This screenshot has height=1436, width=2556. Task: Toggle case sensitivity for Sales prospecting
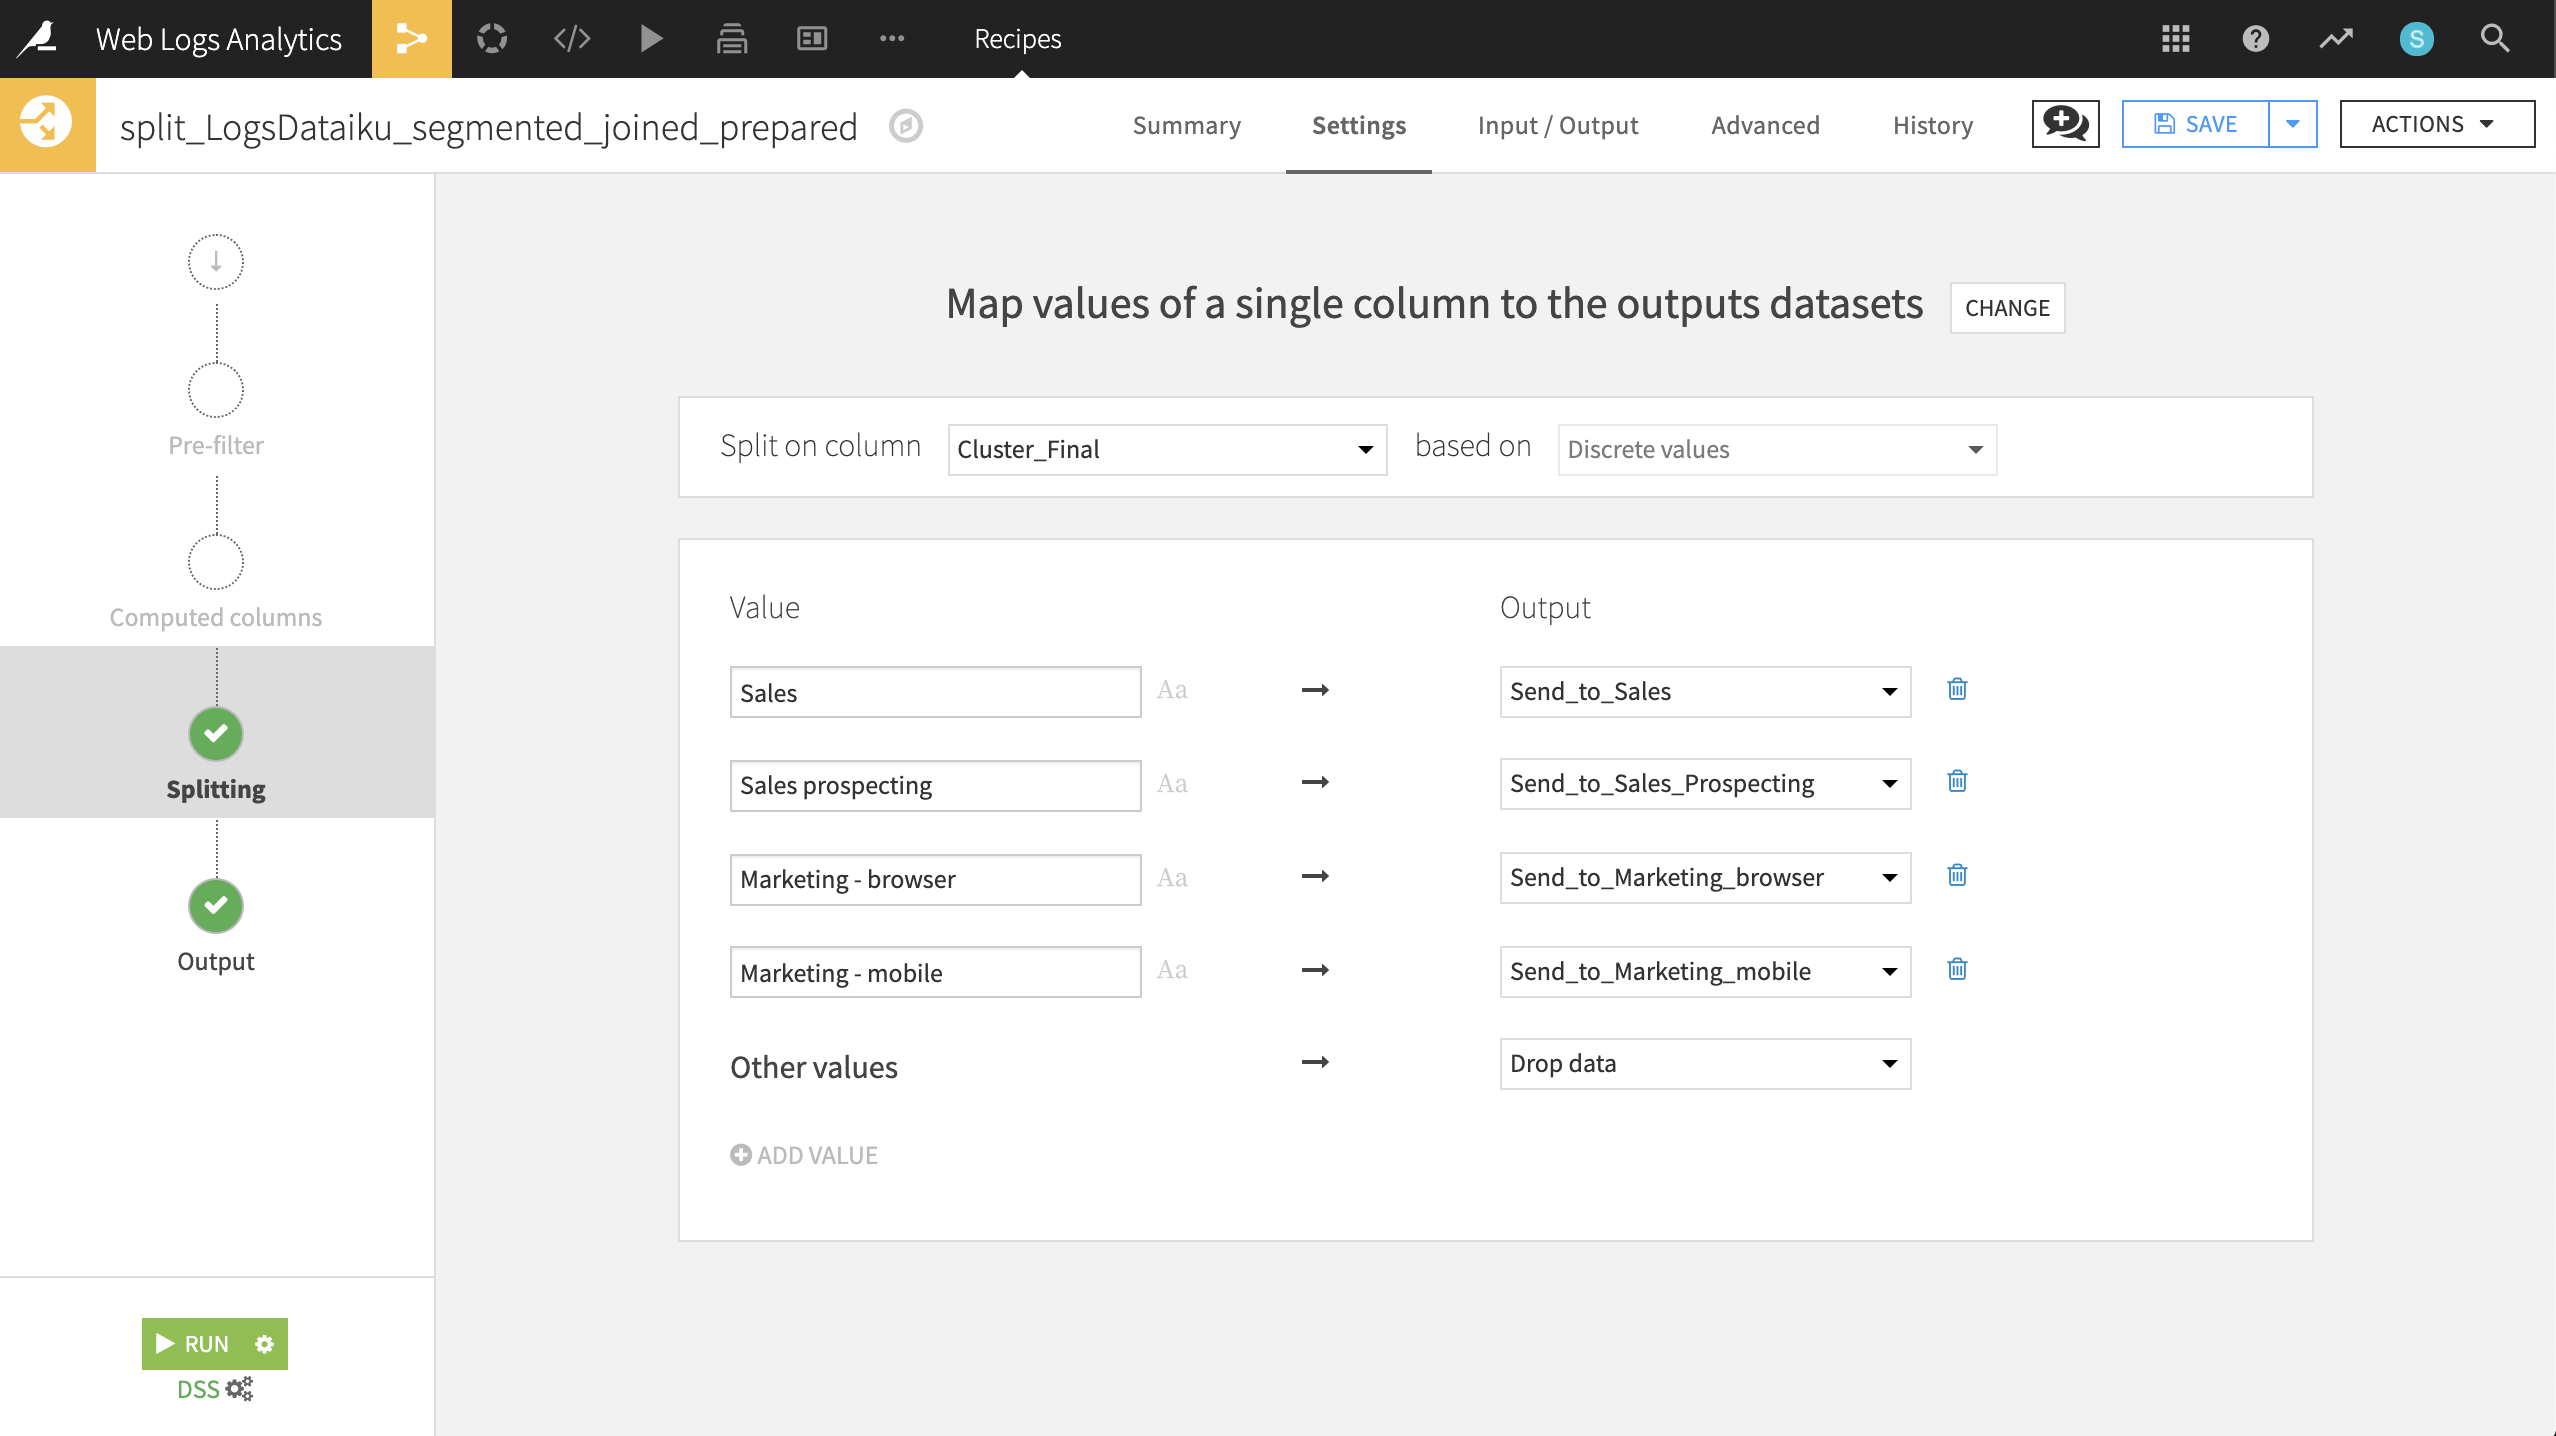[1171, 783]
